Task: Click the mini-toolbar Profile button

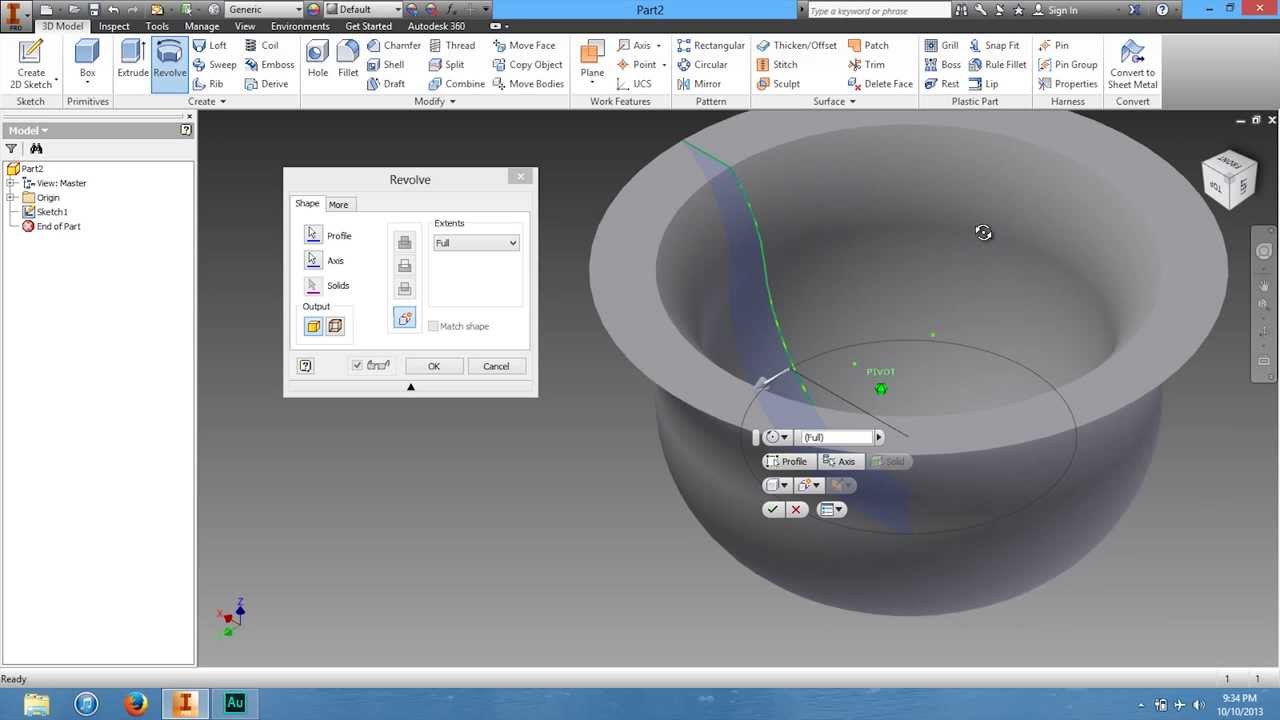Action: [787, 461]
